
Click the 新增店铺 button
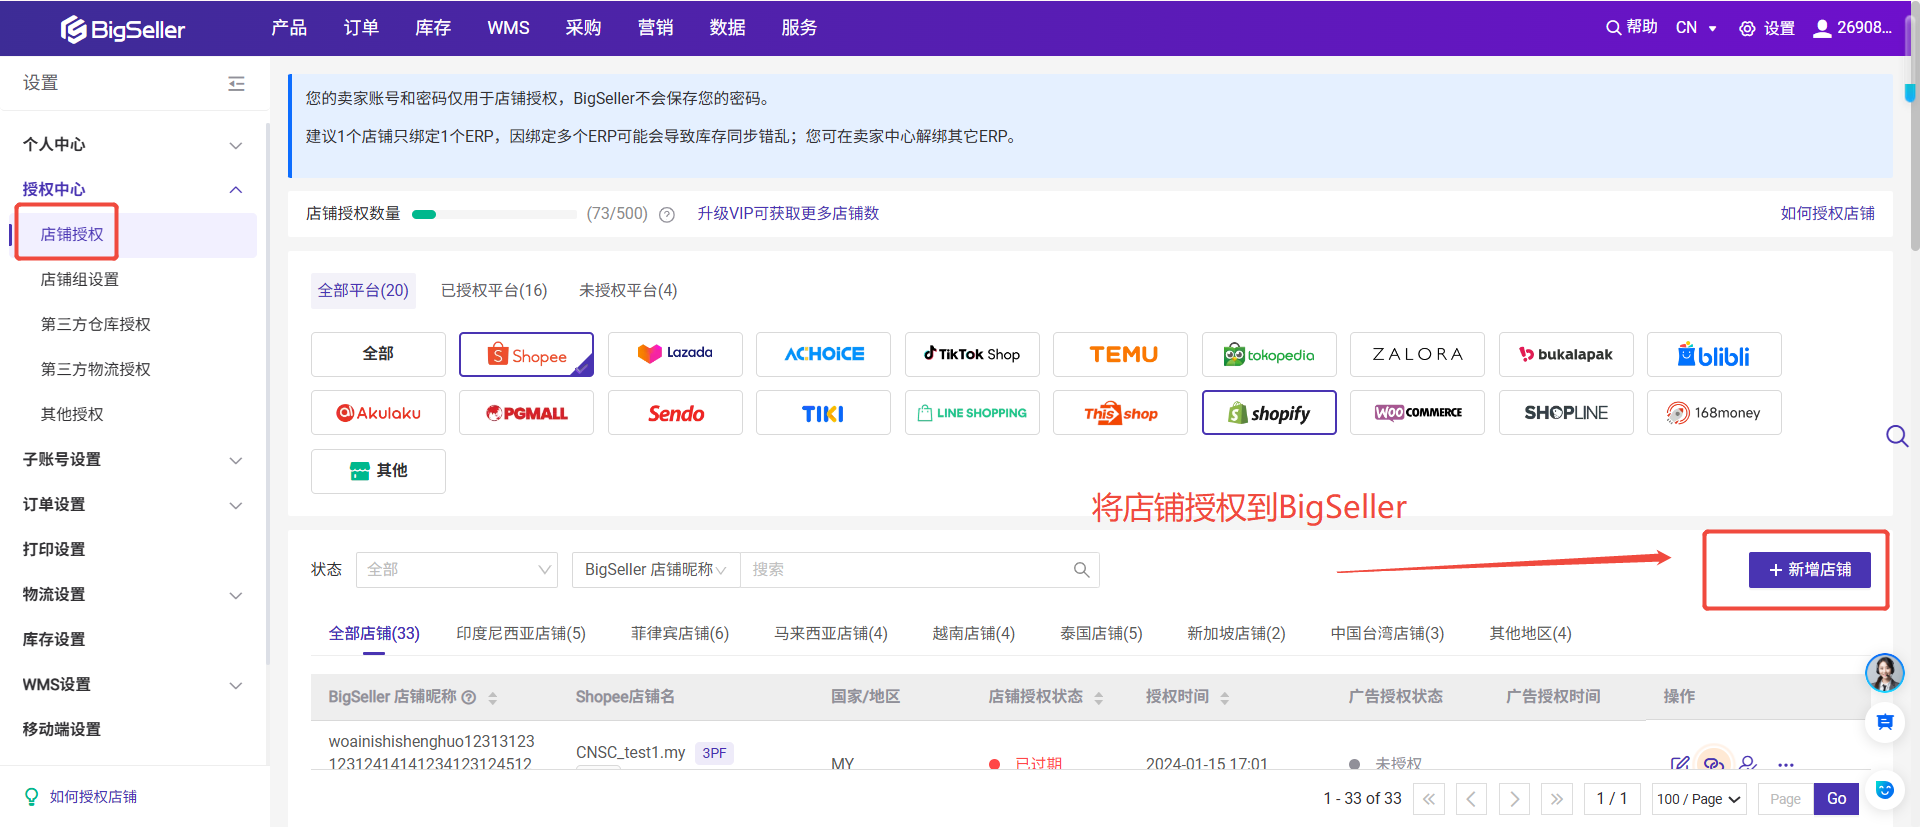[x=1809, y=570]
